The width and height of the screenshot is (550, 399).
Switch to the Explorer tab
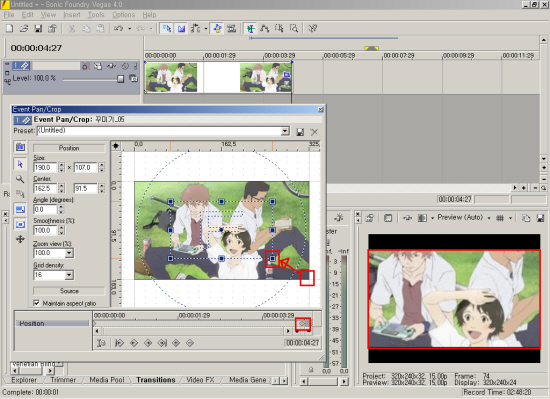24,380
